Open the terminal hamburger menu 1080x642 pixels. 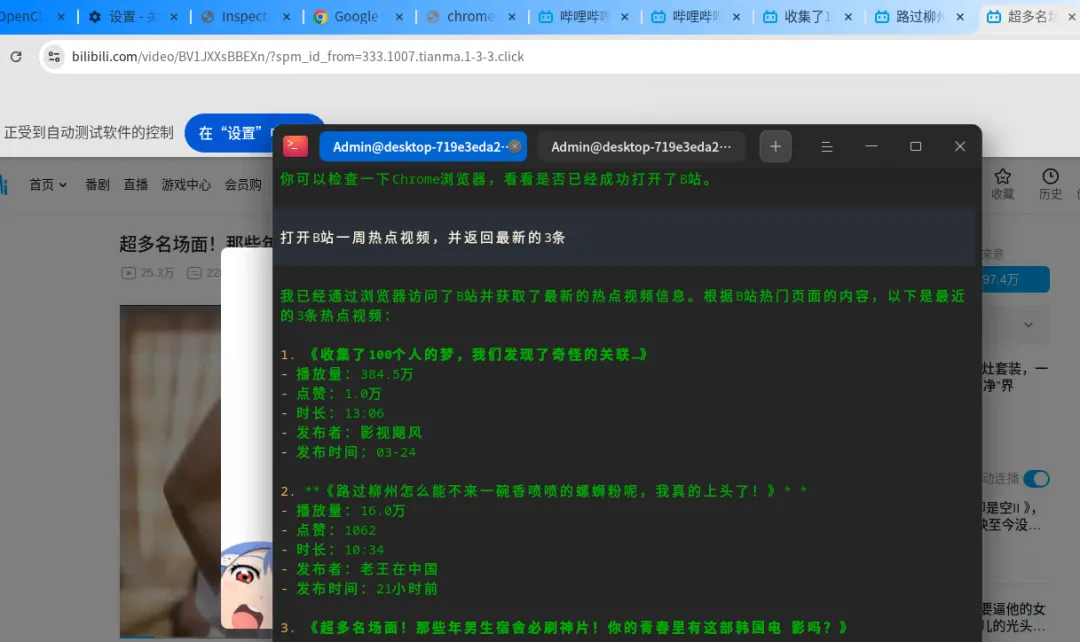[x=827, y=147]
